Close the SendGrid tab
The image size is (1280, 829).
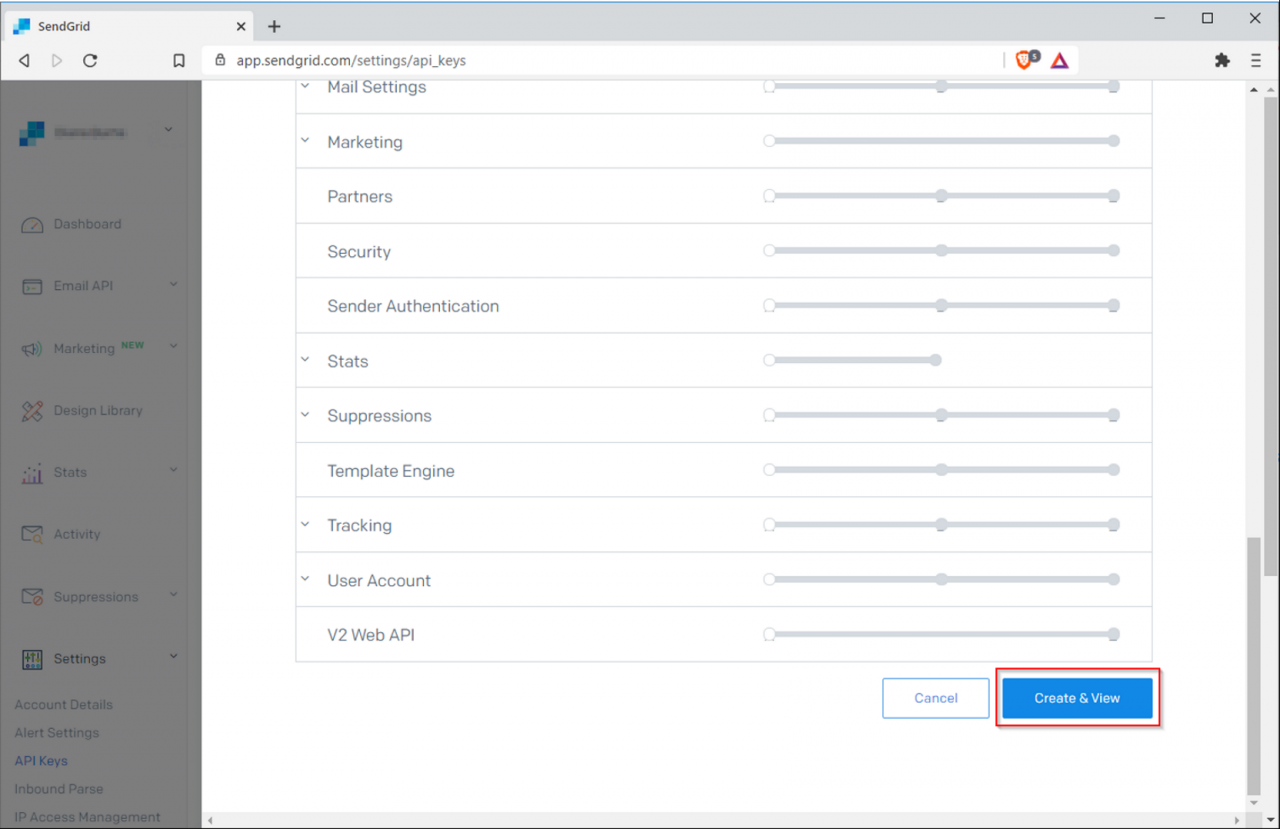[241, 26]
